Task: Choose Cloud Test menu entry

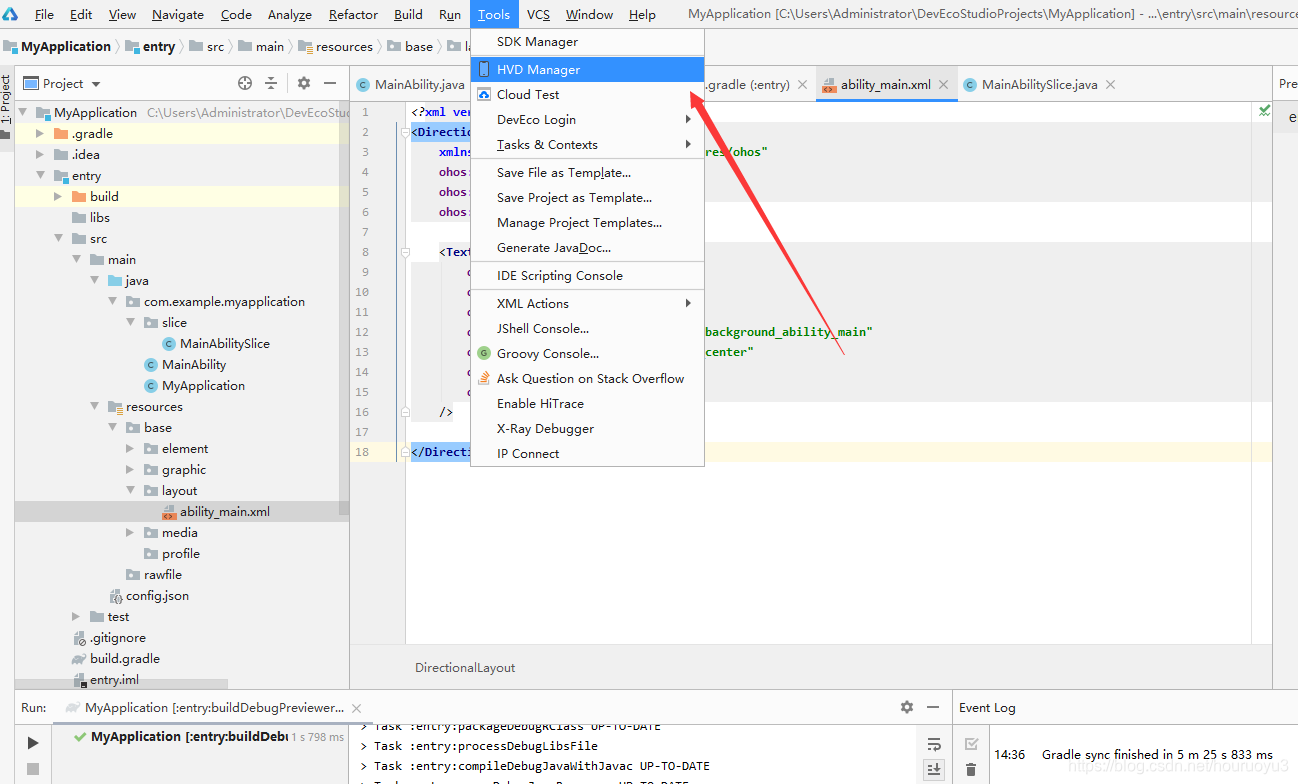Action: tap(587, 94)
